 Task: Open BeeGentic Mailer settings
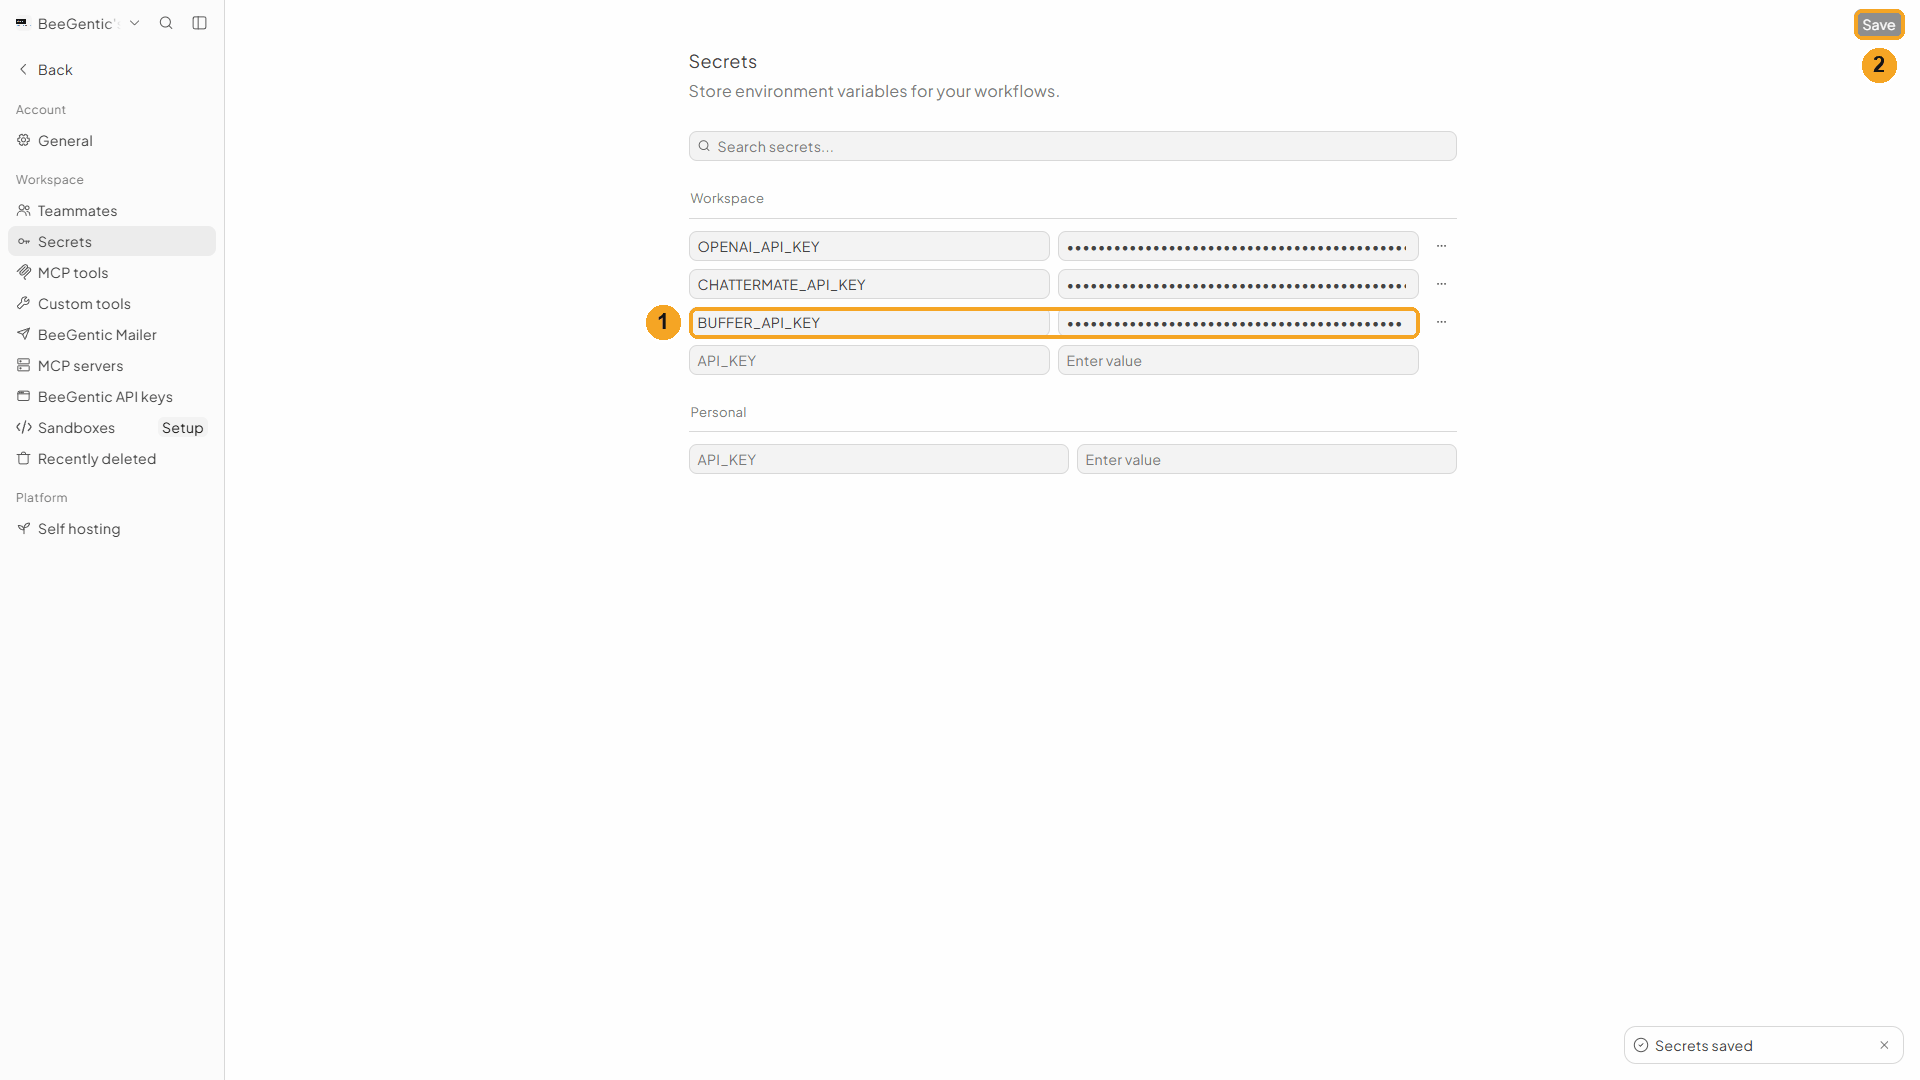pyautogui.click(x=112, y=335)
